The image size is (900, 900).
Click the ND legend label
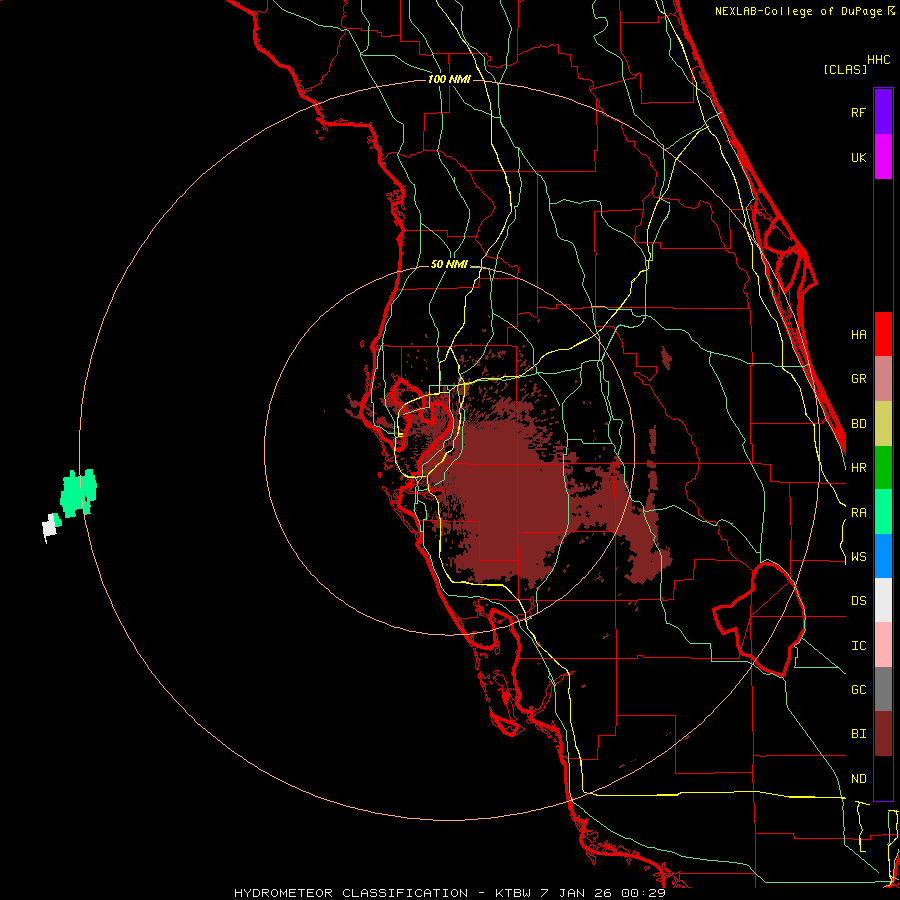[x=858, y=779]
